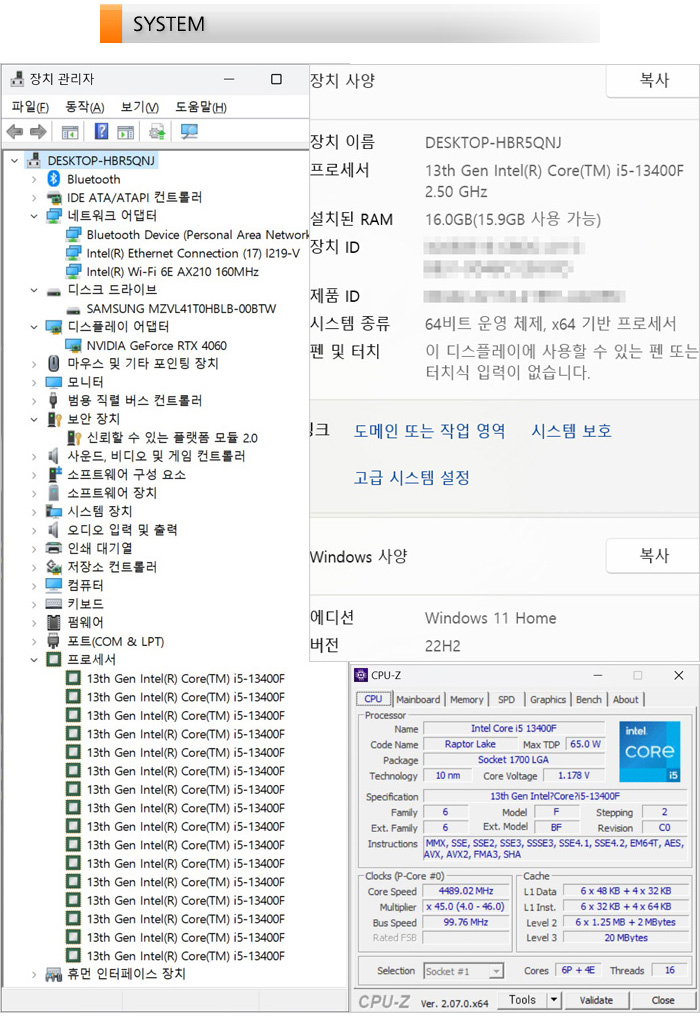Collapse the 보안 장치 category

click(34, 419)
